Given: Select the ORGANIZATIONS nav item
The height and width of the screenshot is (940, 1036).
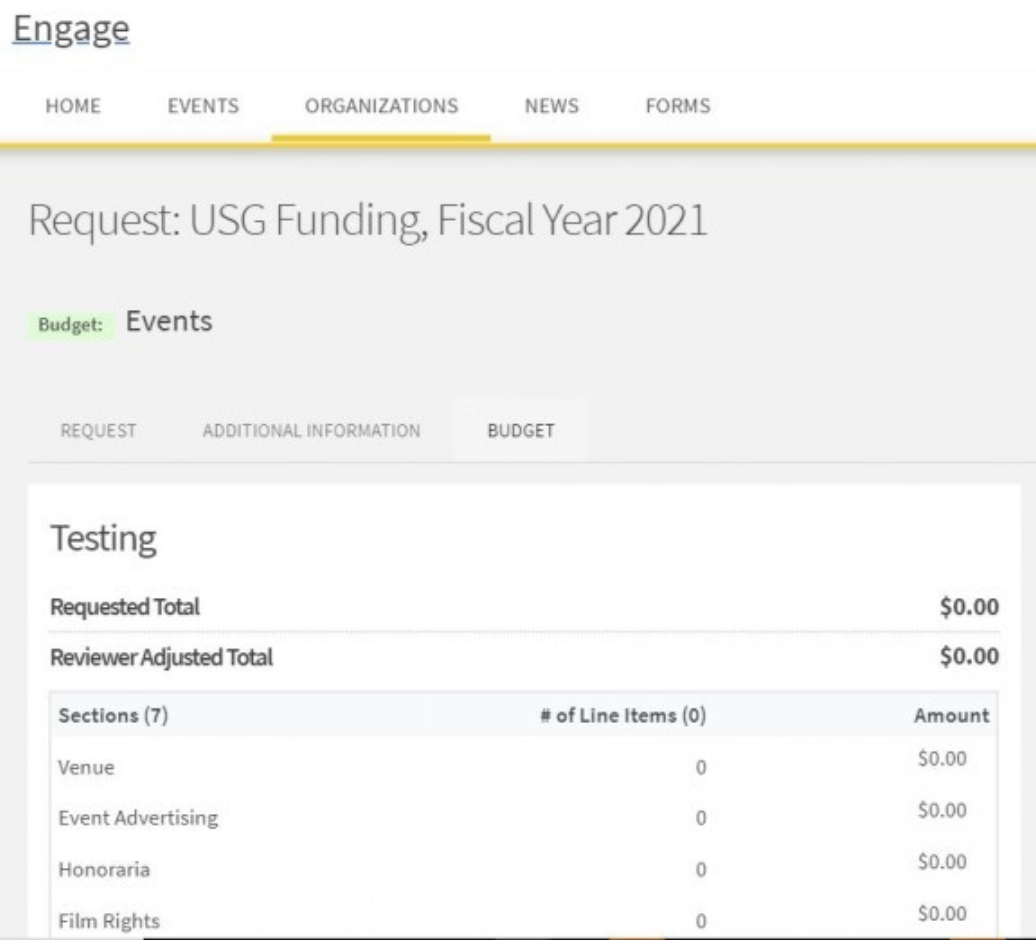Looking at the screenshot, I should 381,106.
